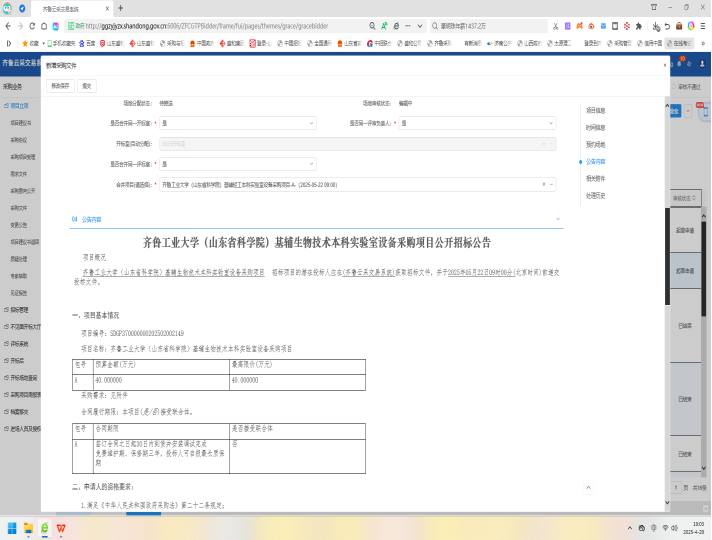Viewport: 712px width, 540px height.
Task: Click the 审核状态 column header
Action: 686,198
